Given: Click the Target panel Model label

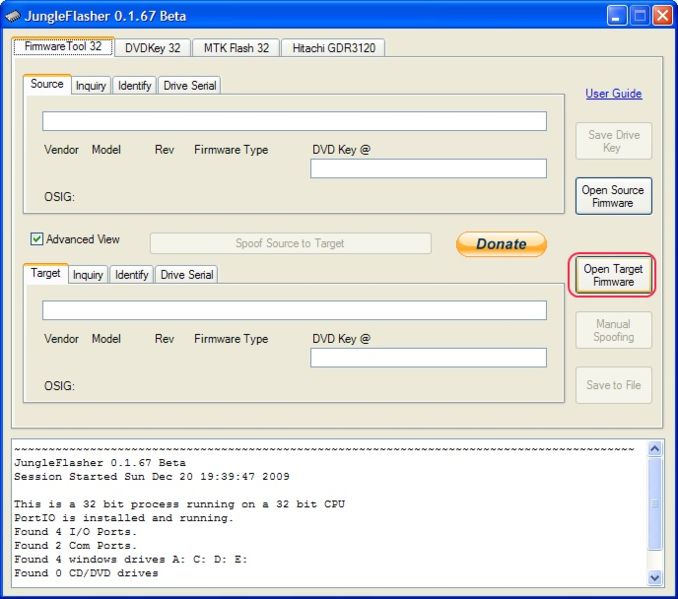Looking at the screenshot, I should point(106,339).
